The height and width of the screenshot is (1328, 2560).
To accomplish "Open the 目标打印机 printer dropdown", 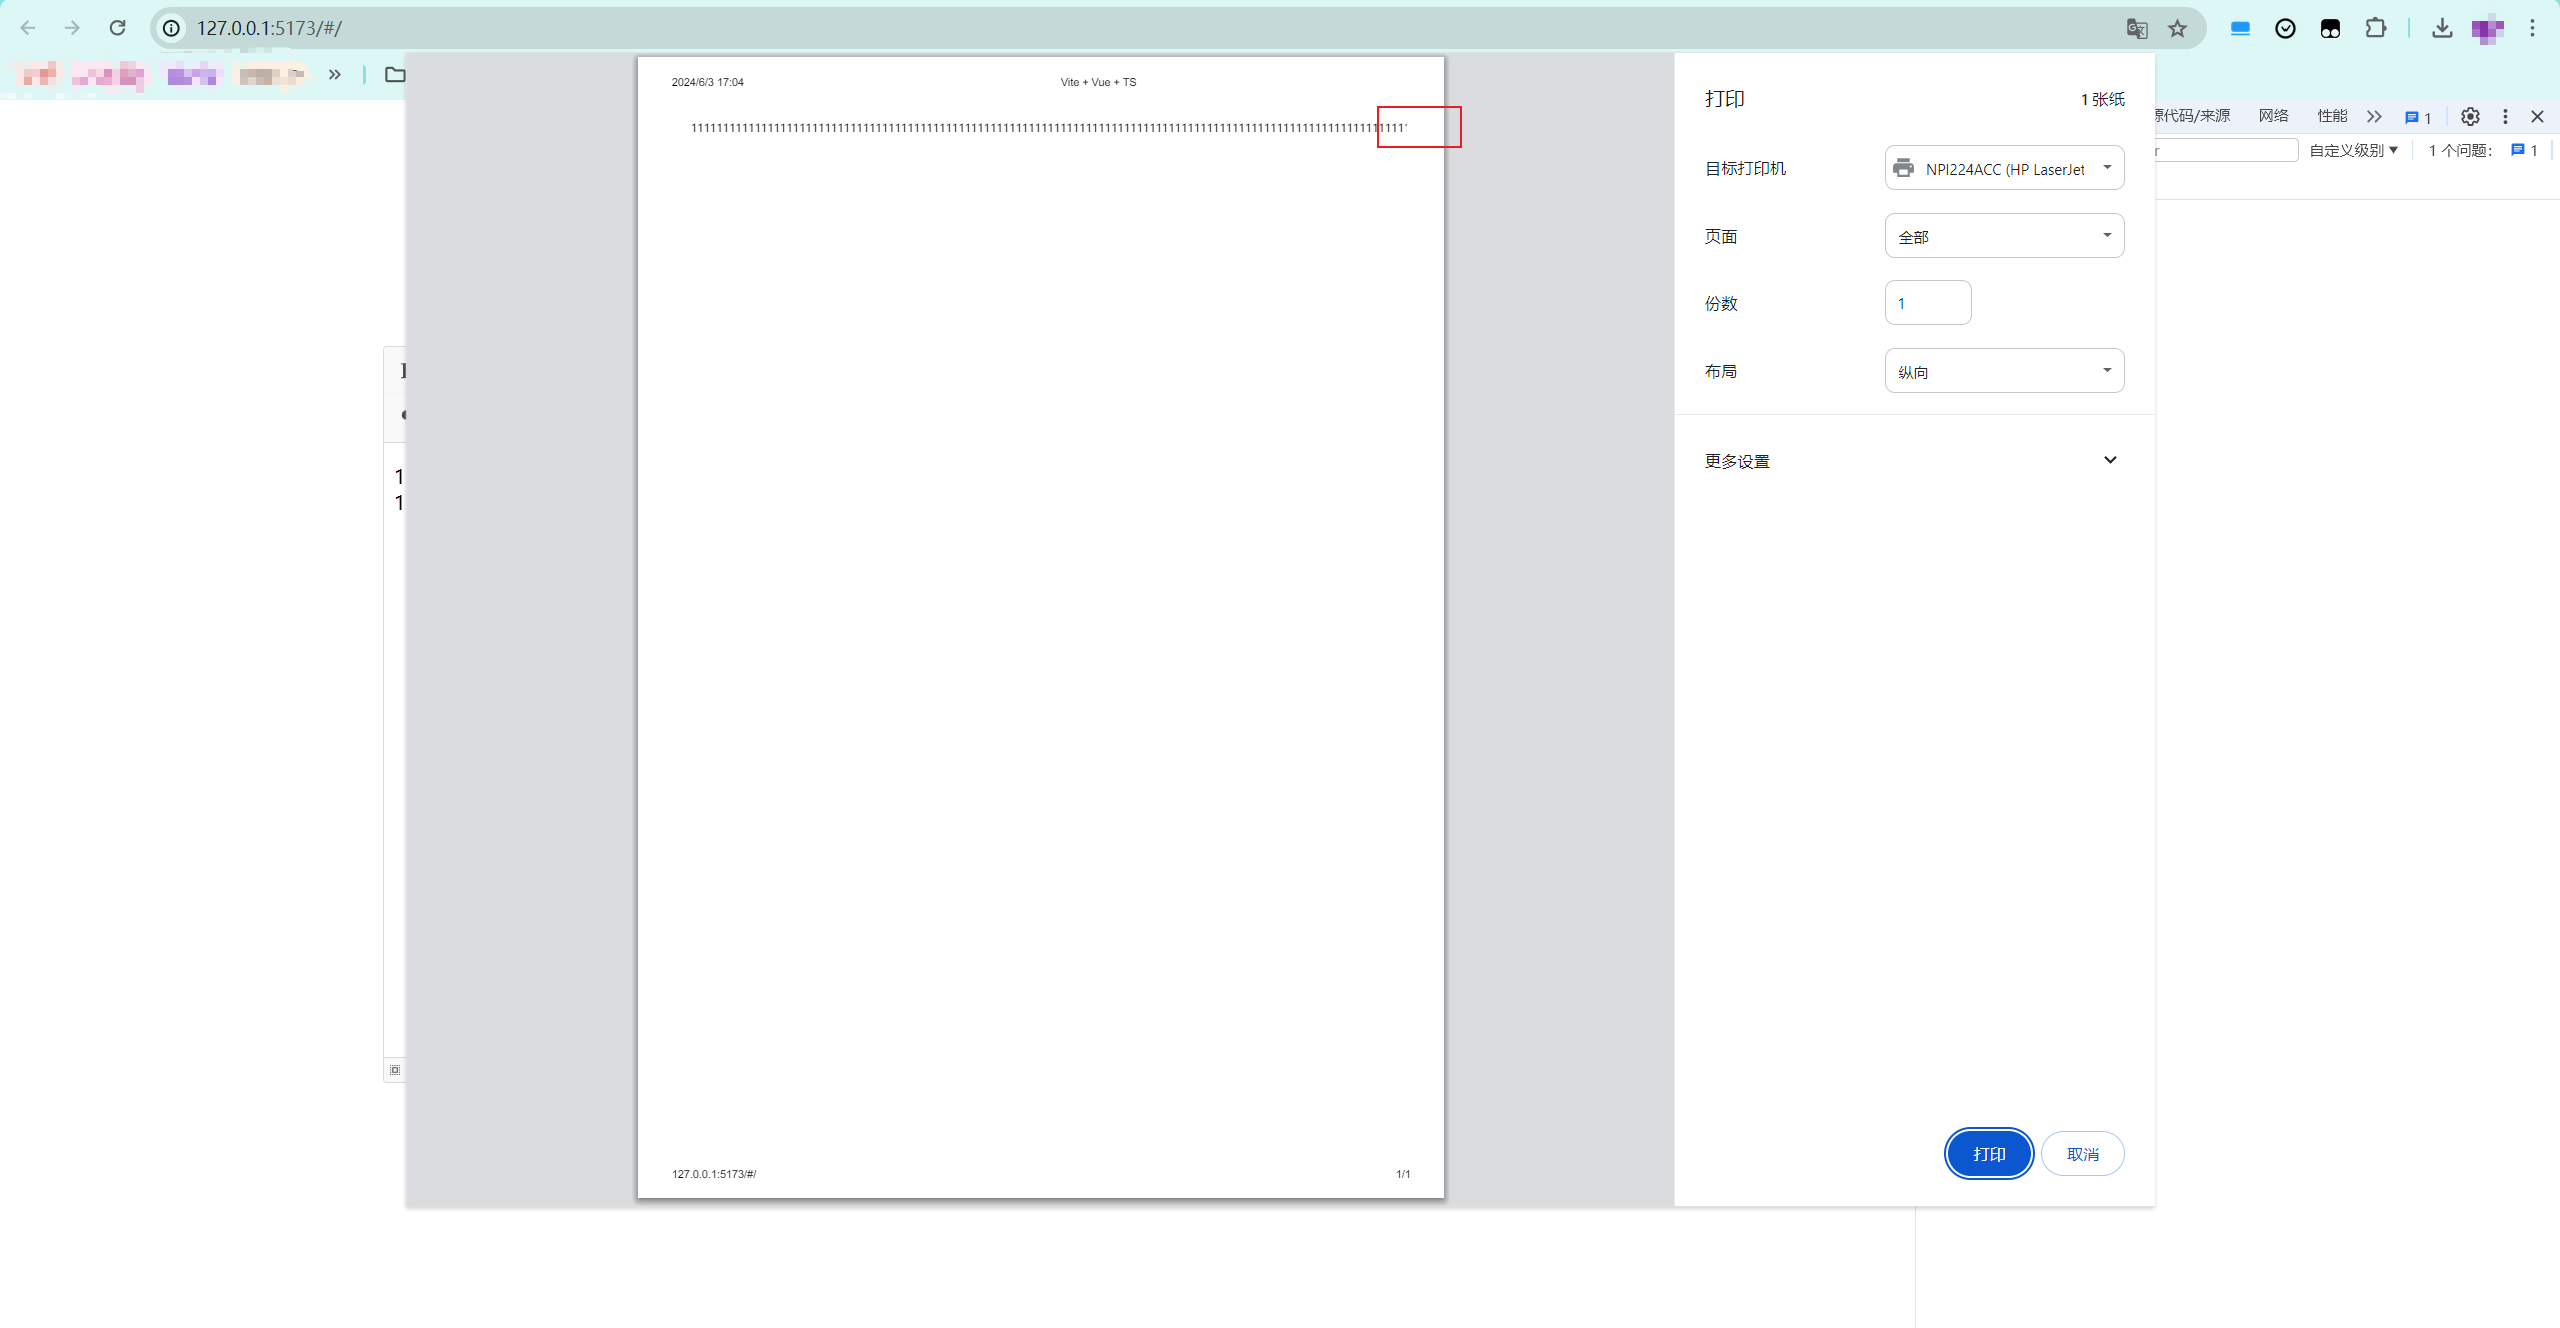I will point(2004,168).
